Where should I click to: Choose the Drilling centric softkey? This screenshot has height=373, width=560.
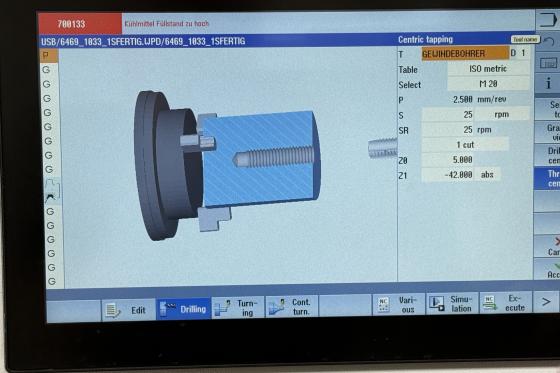click(x=548, y=156)
